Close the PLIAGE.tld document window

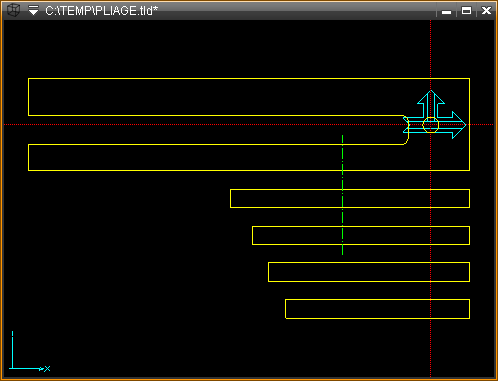click(486, 11)
